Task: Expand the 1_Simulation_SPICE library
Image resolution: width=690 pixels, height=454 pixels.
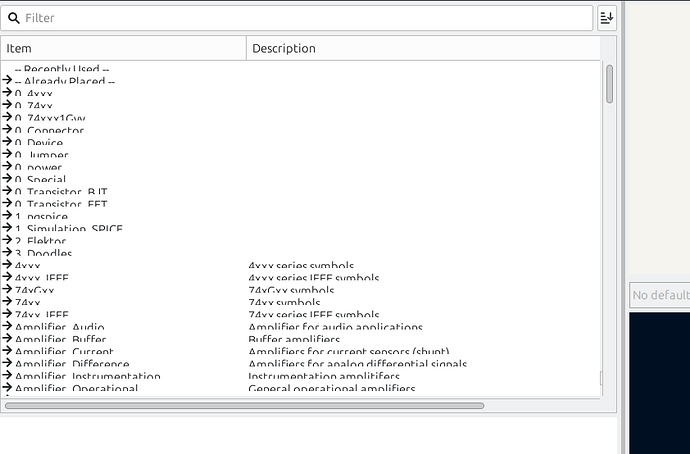Action: click(x=7, y=229)
